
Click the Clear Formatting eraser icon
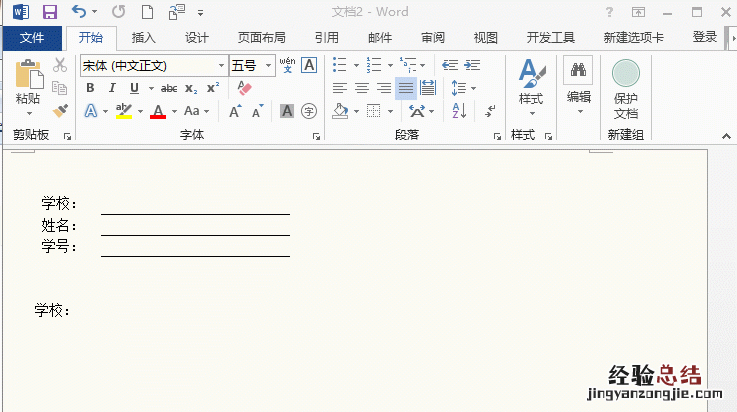pos(245,88)
